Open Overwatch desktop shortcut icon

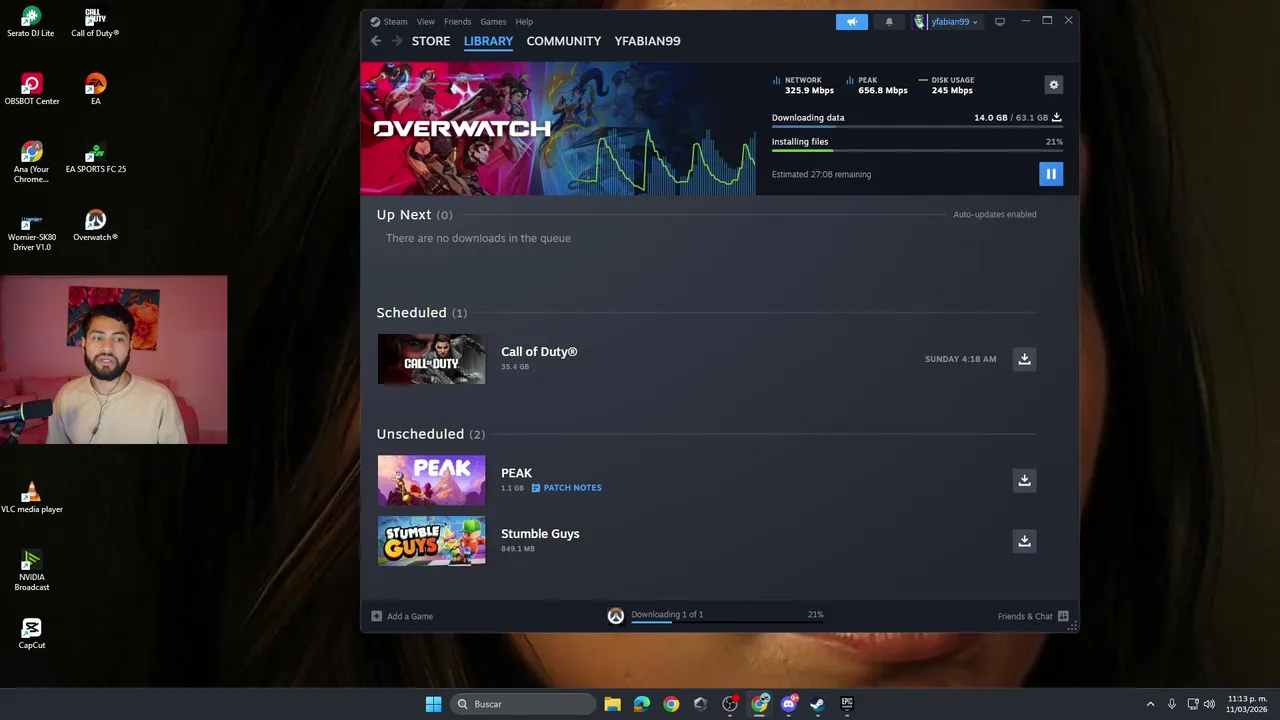[x=95, y=226]
